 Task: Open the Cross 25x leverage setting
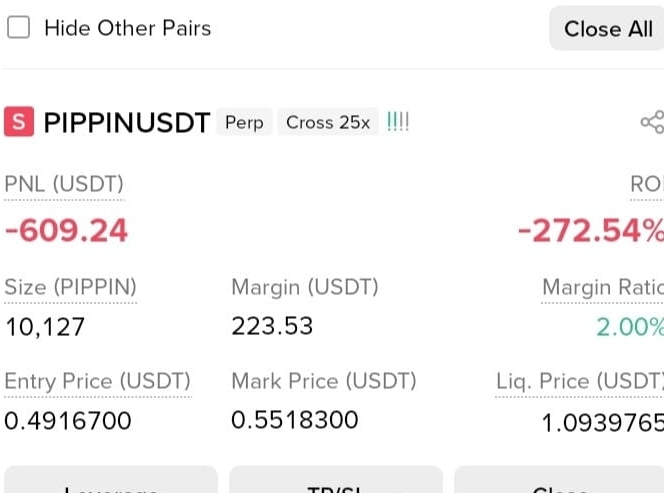pyautogui.click(x=328, y=122)
